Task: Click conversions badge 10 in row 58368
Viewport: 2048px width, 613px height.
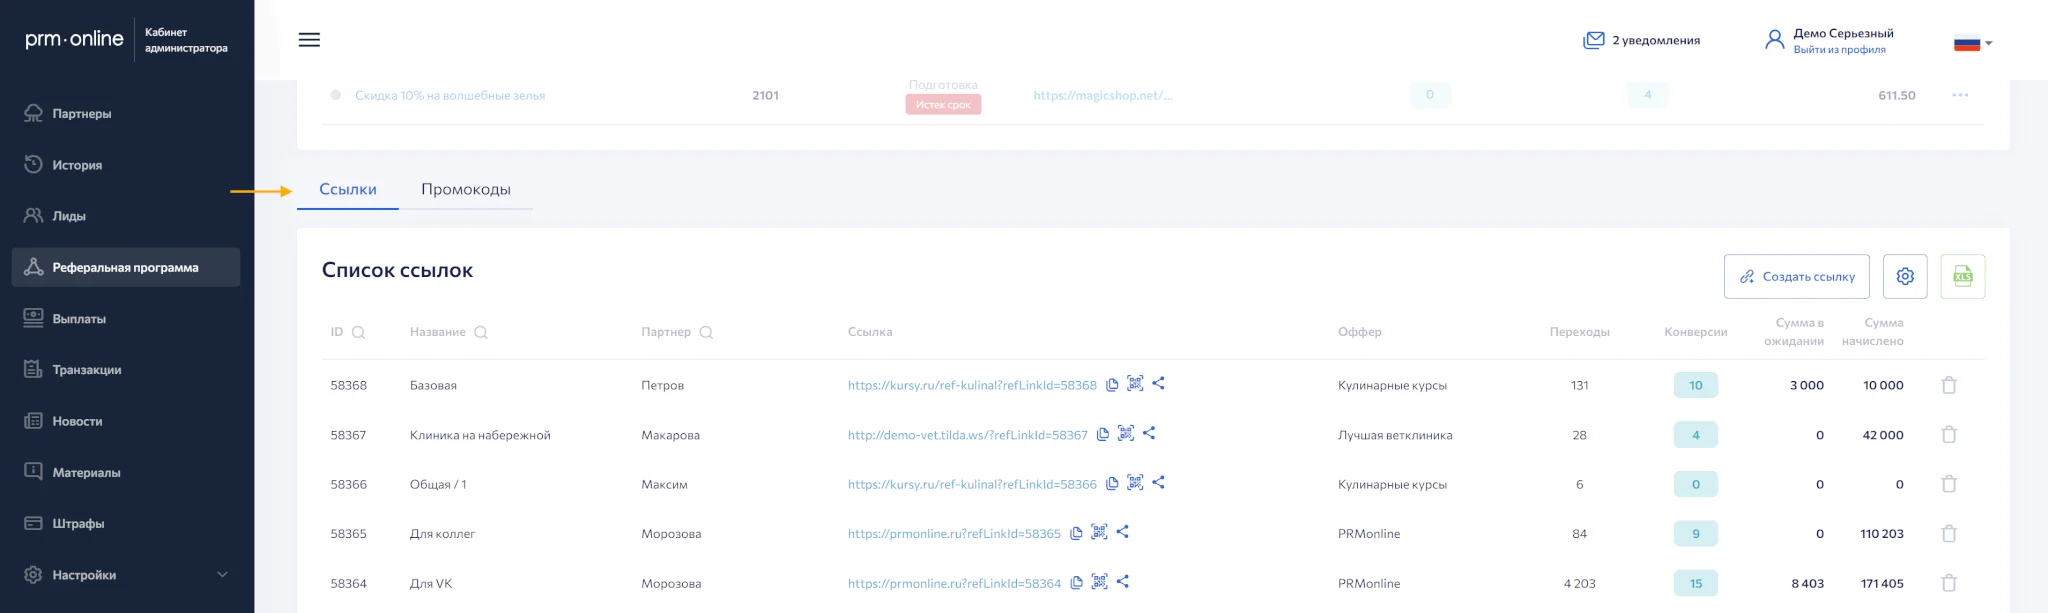Action: pyautogui.click(x=1695, y=385)
